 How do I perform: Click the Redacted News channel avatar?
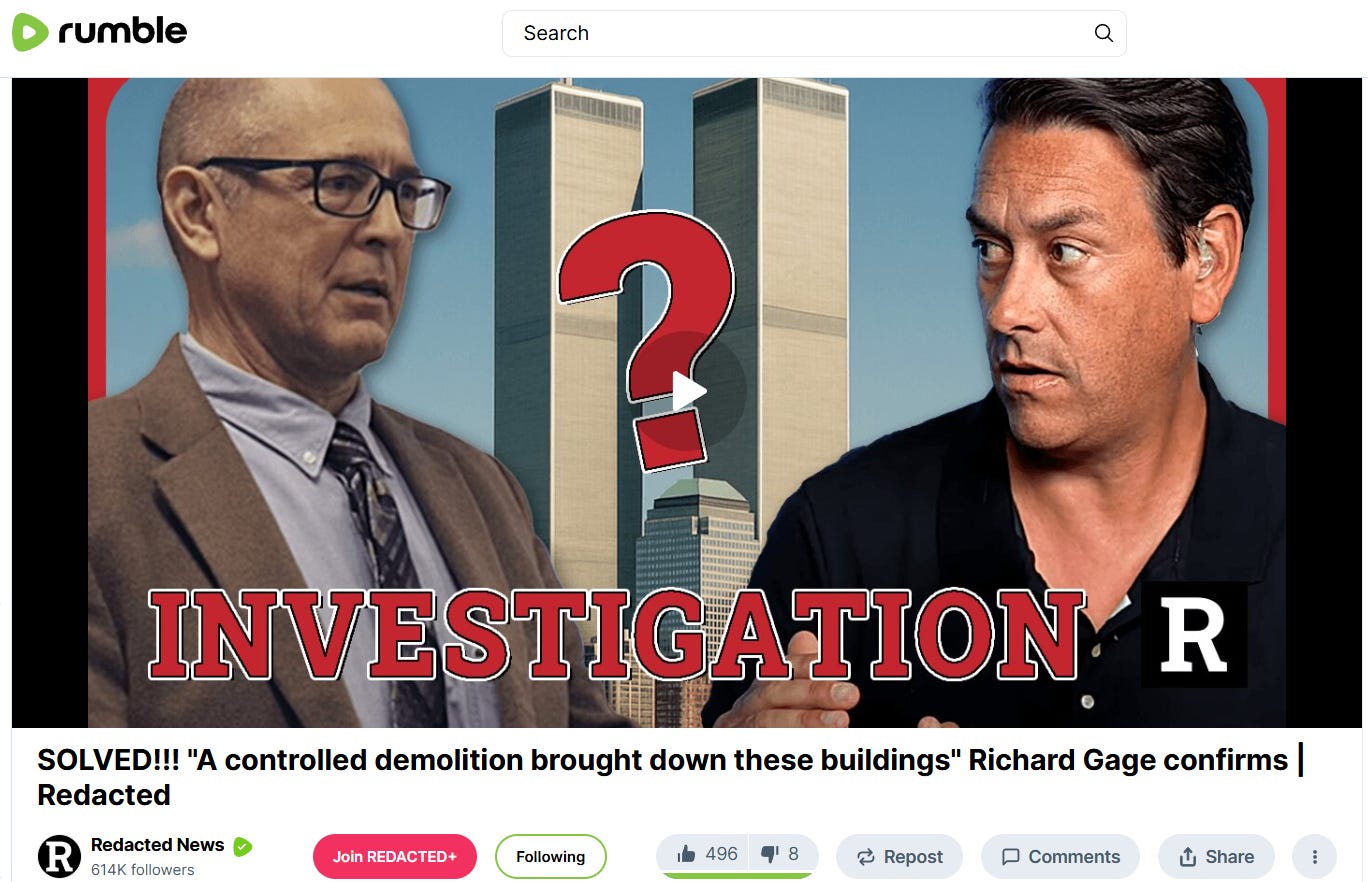(59, 857)
